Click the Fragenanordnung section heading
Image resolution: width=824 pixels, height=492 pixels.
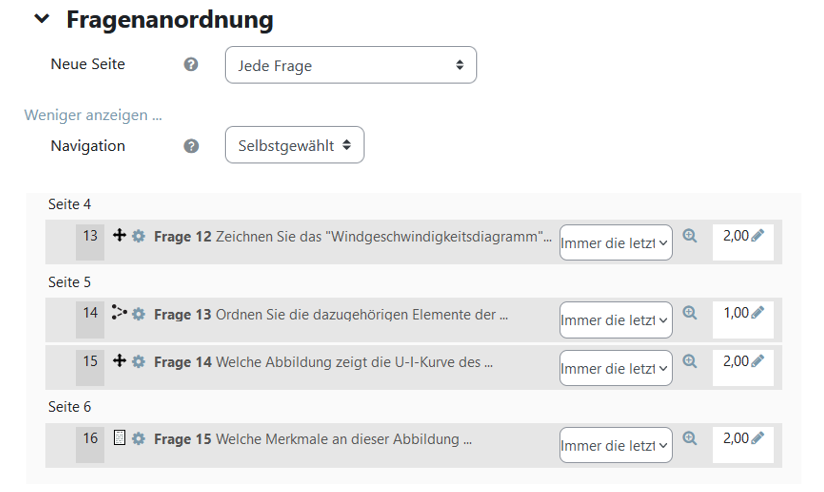click(170, 20)
